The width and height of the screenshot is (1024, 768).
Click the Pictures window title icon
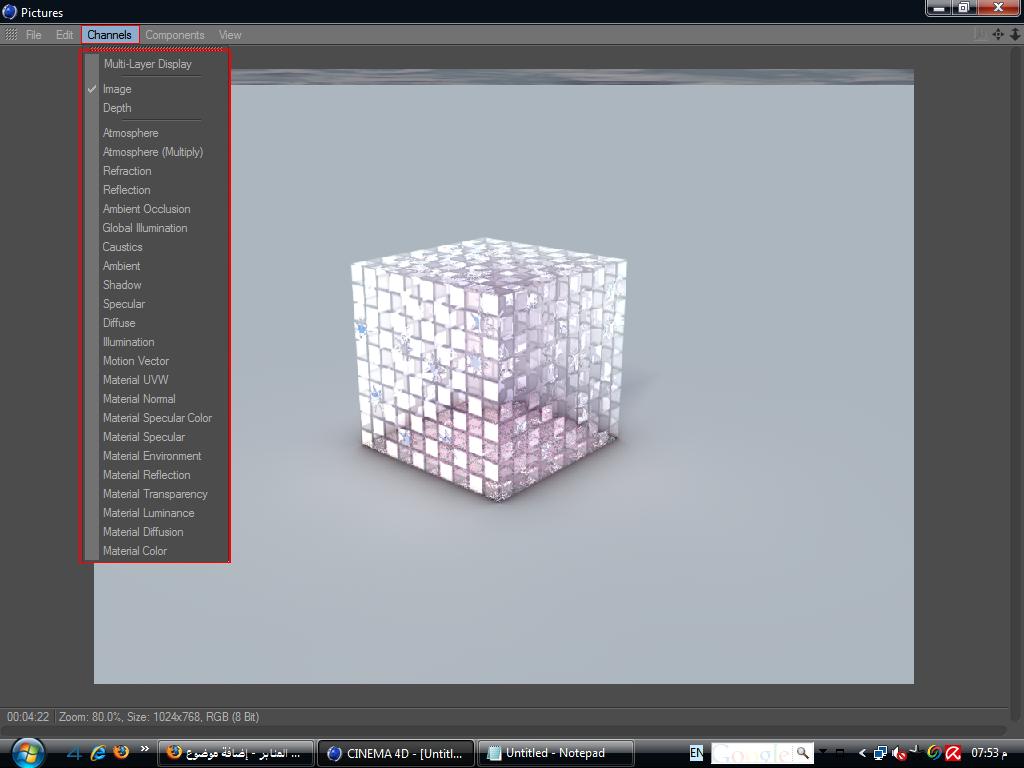(x=9, y=12)
